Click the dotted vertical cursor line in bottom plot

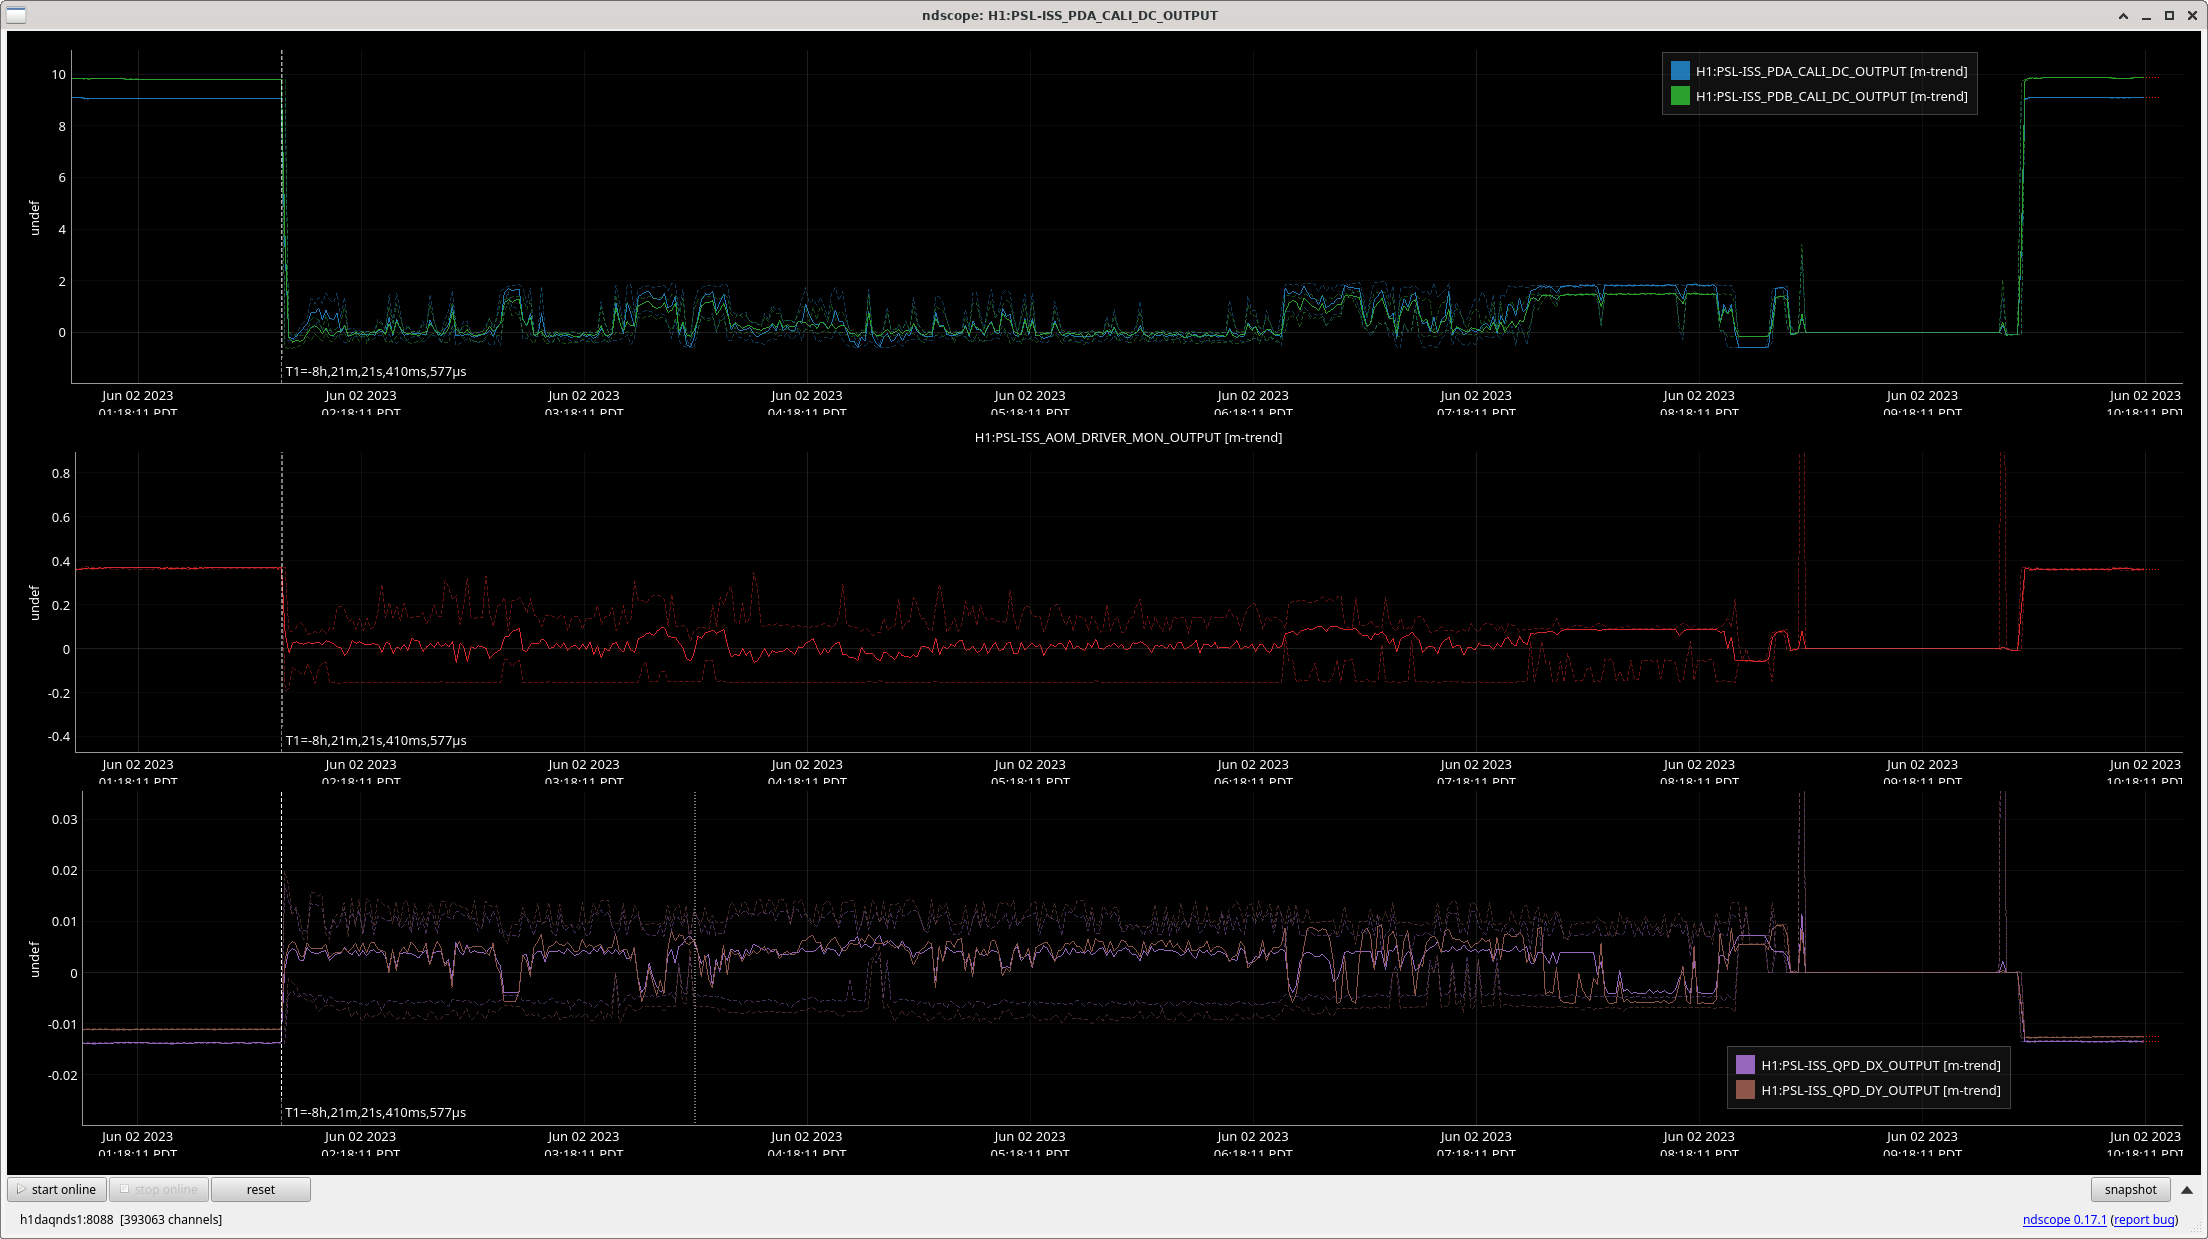(x=695, y=958)
